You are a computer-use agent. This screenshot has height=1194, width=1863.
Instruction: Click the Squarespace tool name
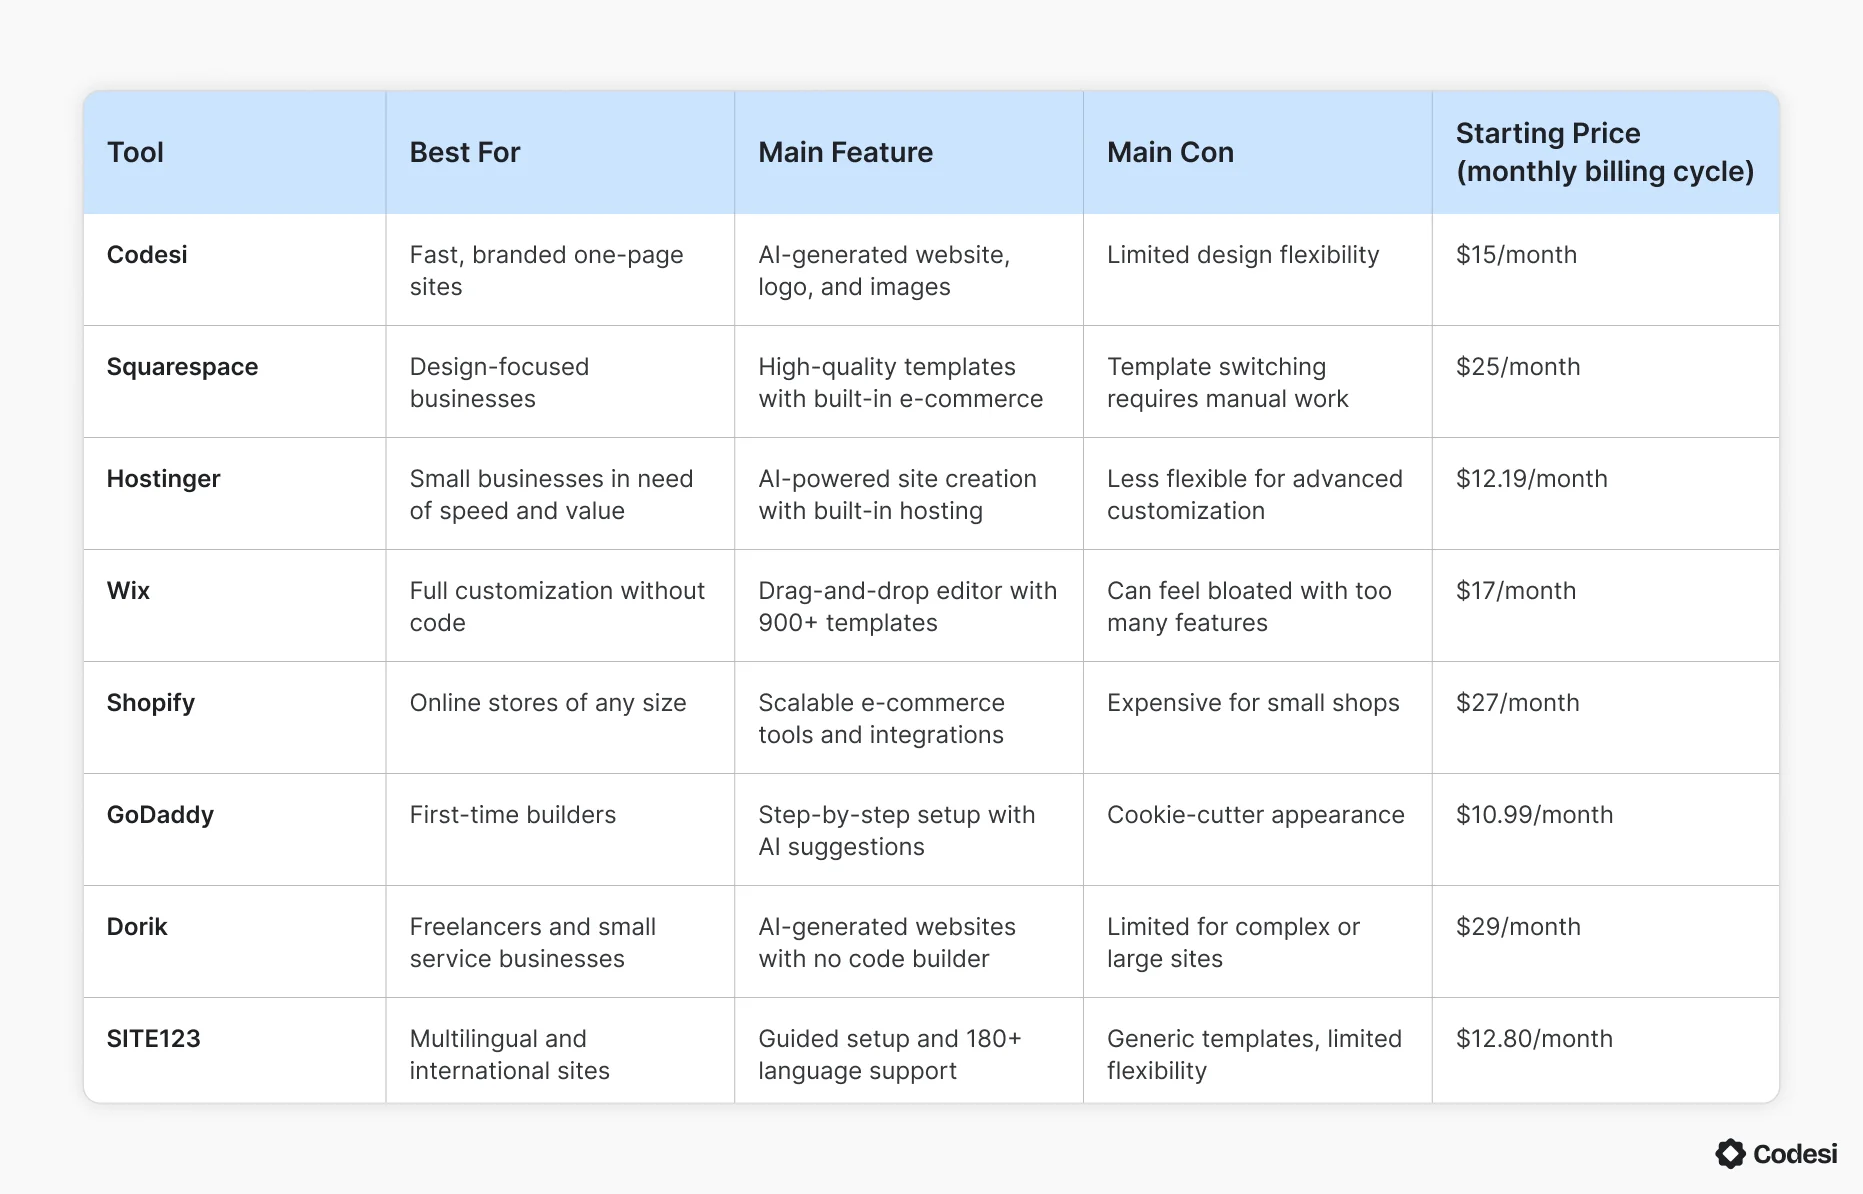point(182,367)
